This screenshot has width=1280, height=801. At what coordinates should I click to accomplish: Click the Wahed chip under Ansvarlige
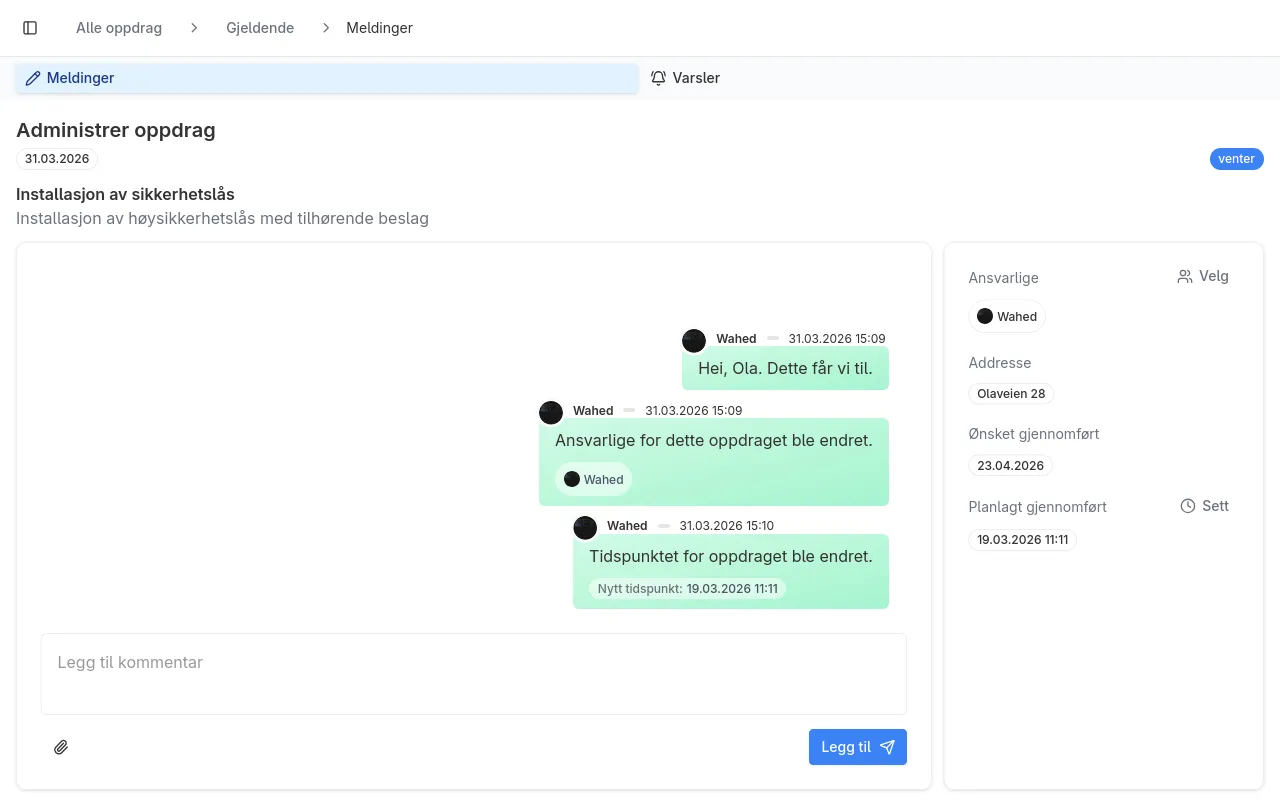(x=1007, y=316)
